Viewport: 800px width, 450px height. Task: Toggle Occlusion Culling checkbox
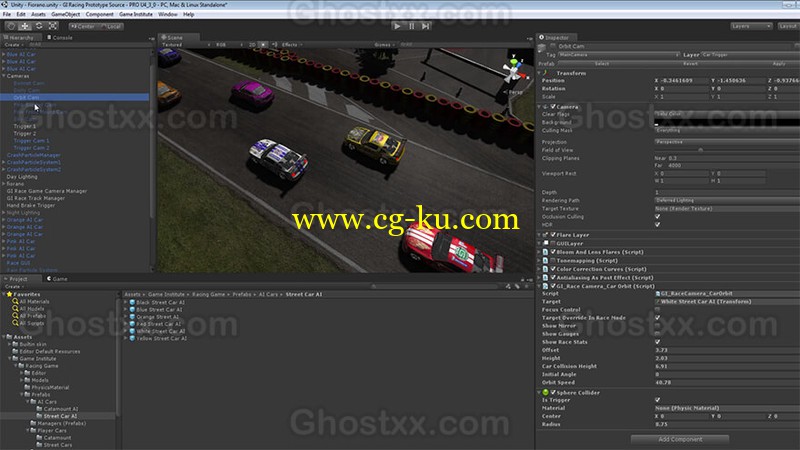[657, 216]
